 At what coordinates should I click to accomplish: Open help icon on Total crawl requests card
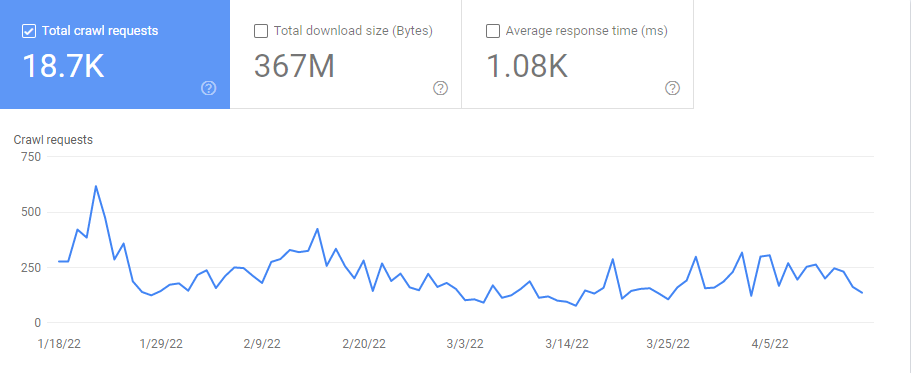pyautogui.click(x=209, y=88)
